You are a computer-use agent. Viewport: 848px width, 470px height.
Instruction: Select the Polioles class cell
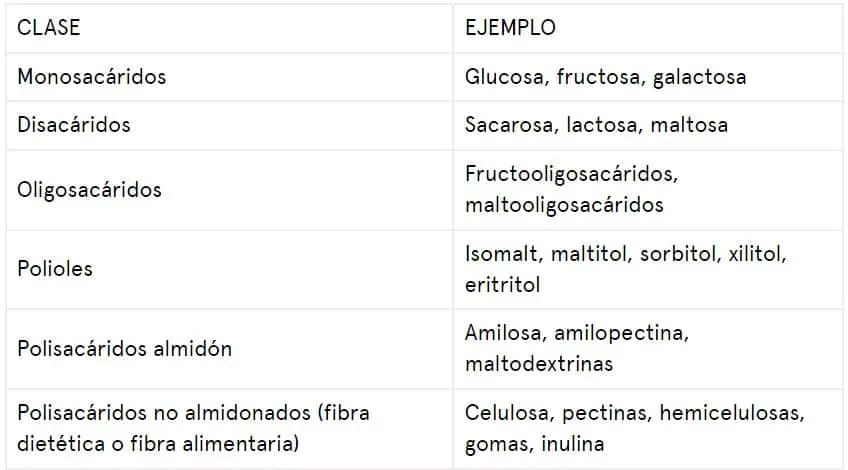[229, 269]
